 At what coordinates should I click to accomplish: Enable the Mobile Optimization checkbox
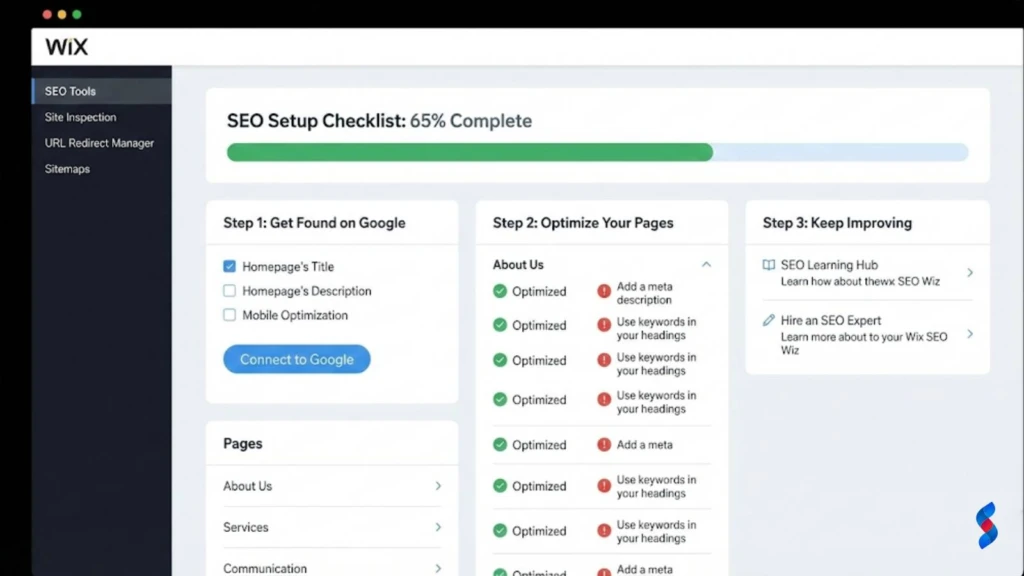click(229, 313)
